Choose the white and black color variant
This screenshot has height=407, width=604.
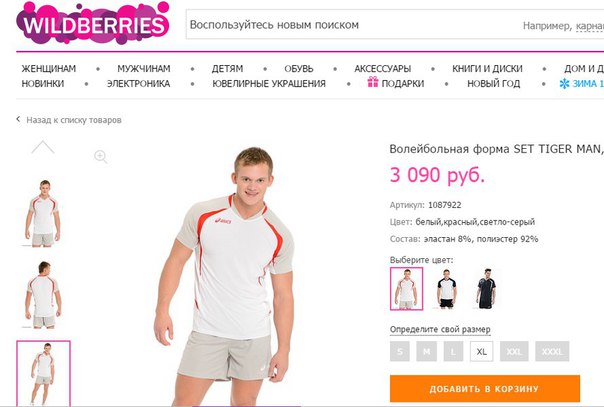[446, 289]
